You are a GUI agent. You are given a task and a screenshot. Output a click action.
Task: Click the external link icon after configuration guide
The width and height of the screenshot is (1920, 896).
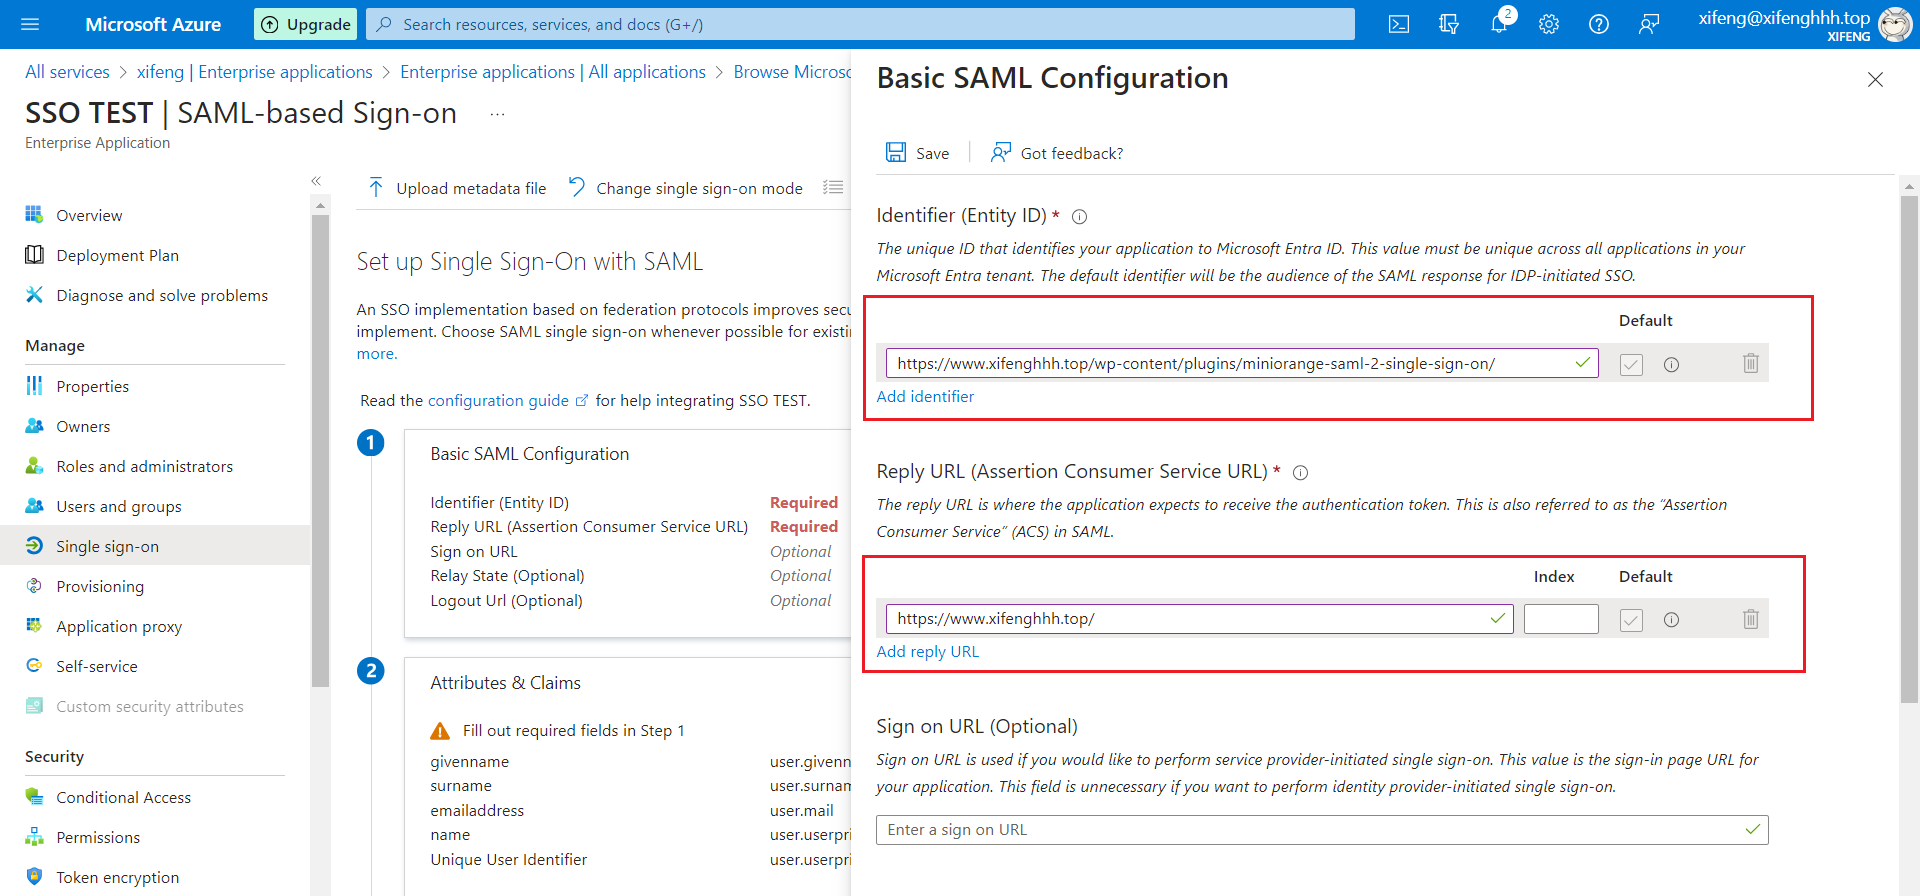pyautogui.click(x=581, y=401)
